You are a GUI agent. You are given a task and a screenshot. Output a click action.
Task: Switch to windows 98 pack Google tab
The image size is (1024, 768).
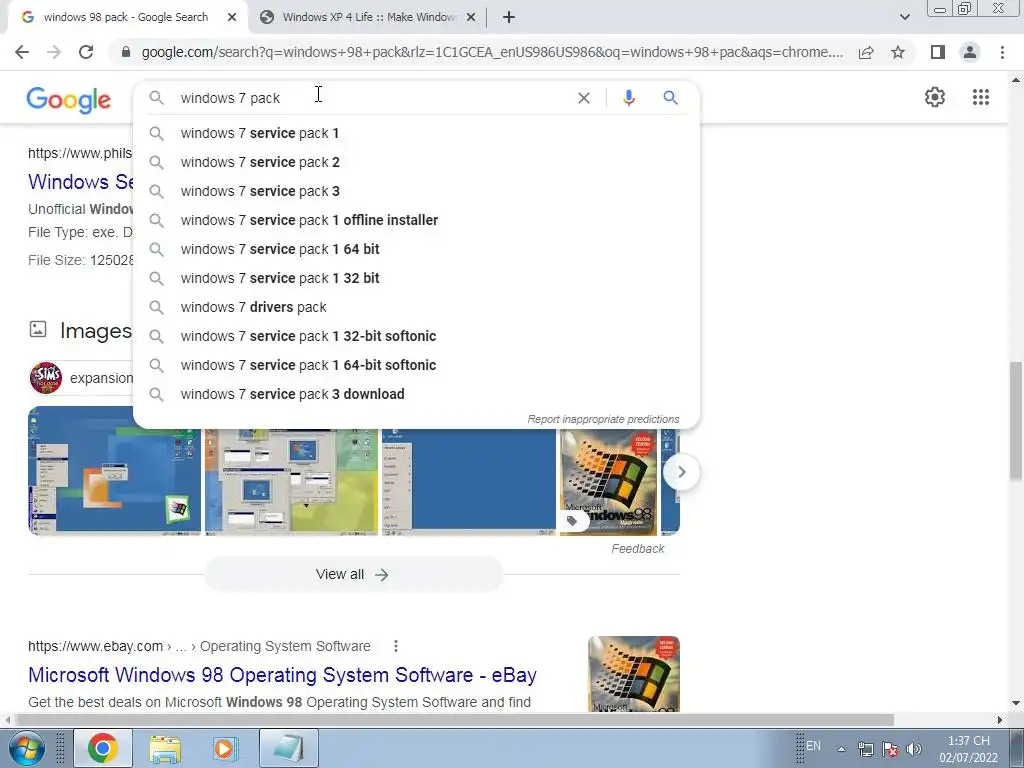[x=127, y=18]
